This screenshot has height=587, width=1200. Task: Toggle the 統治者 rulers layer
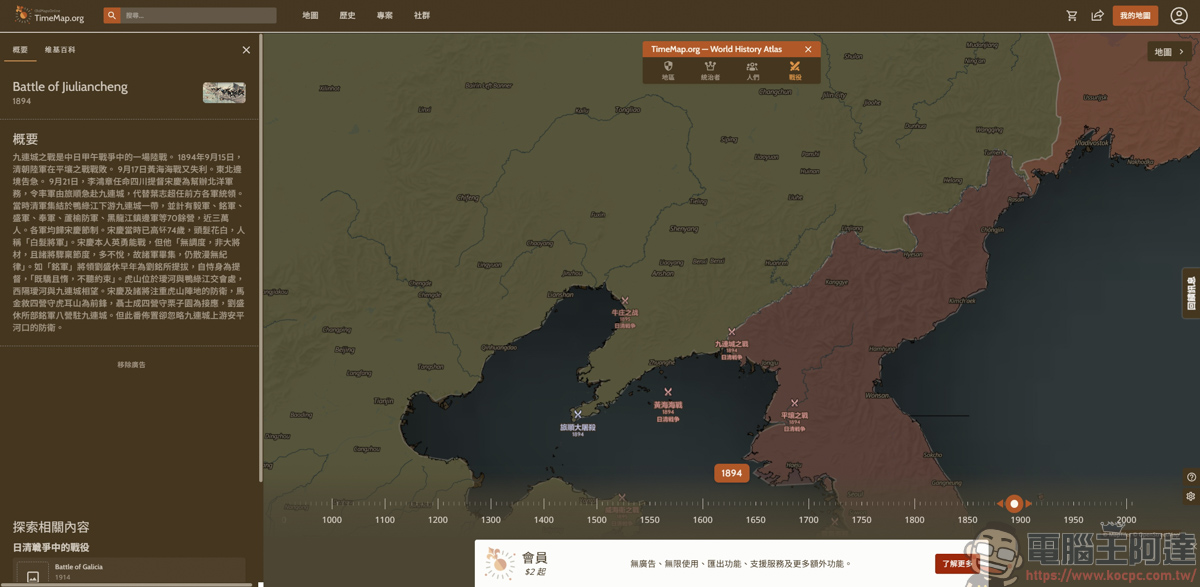tap(710, 70)
